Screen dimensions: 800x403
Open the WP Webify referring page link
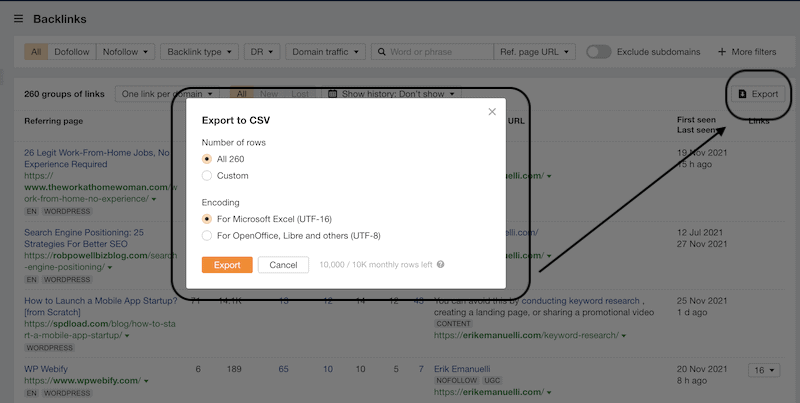pyautogui.click(x=46, y=369)
